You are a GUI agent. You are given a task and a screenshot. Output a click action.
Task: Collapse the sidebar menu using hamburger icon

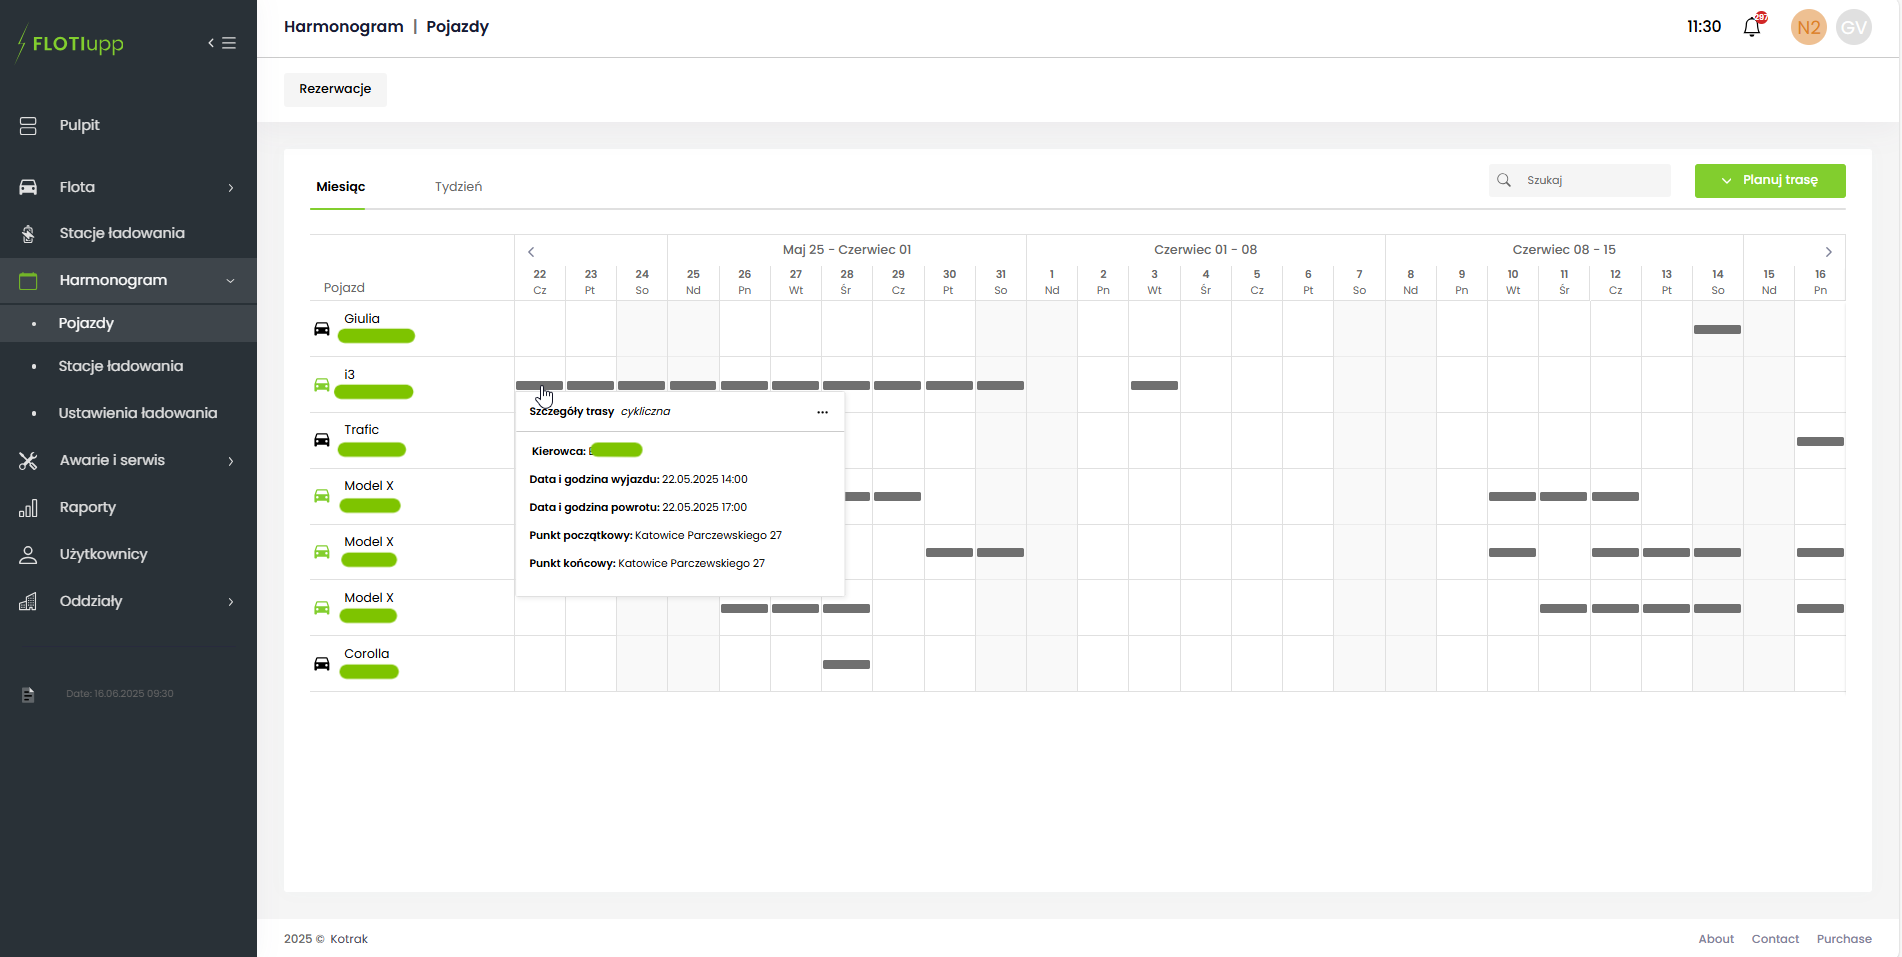[223, 43]
